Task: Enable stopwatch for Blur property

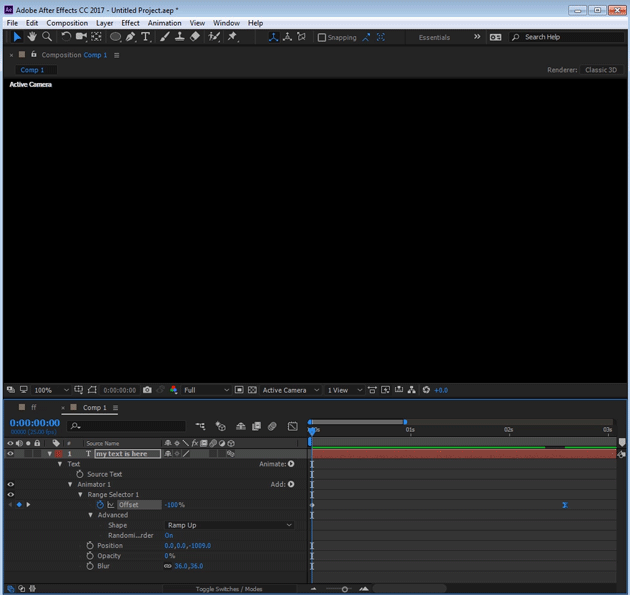Action: click(x=90, y=566)
